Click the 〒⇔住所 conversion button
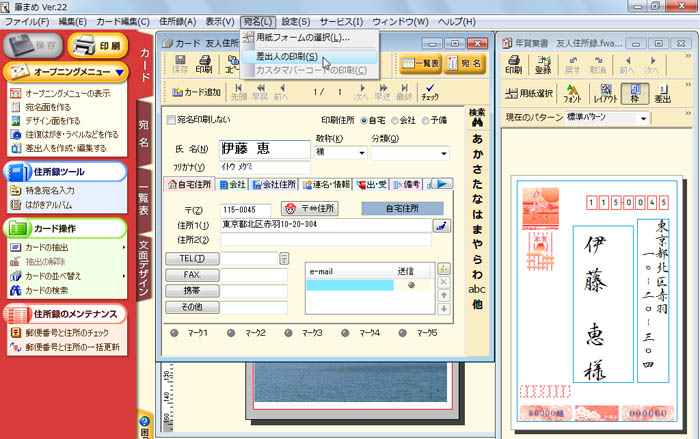Viewport: 700px width, 439px height. 310,208
